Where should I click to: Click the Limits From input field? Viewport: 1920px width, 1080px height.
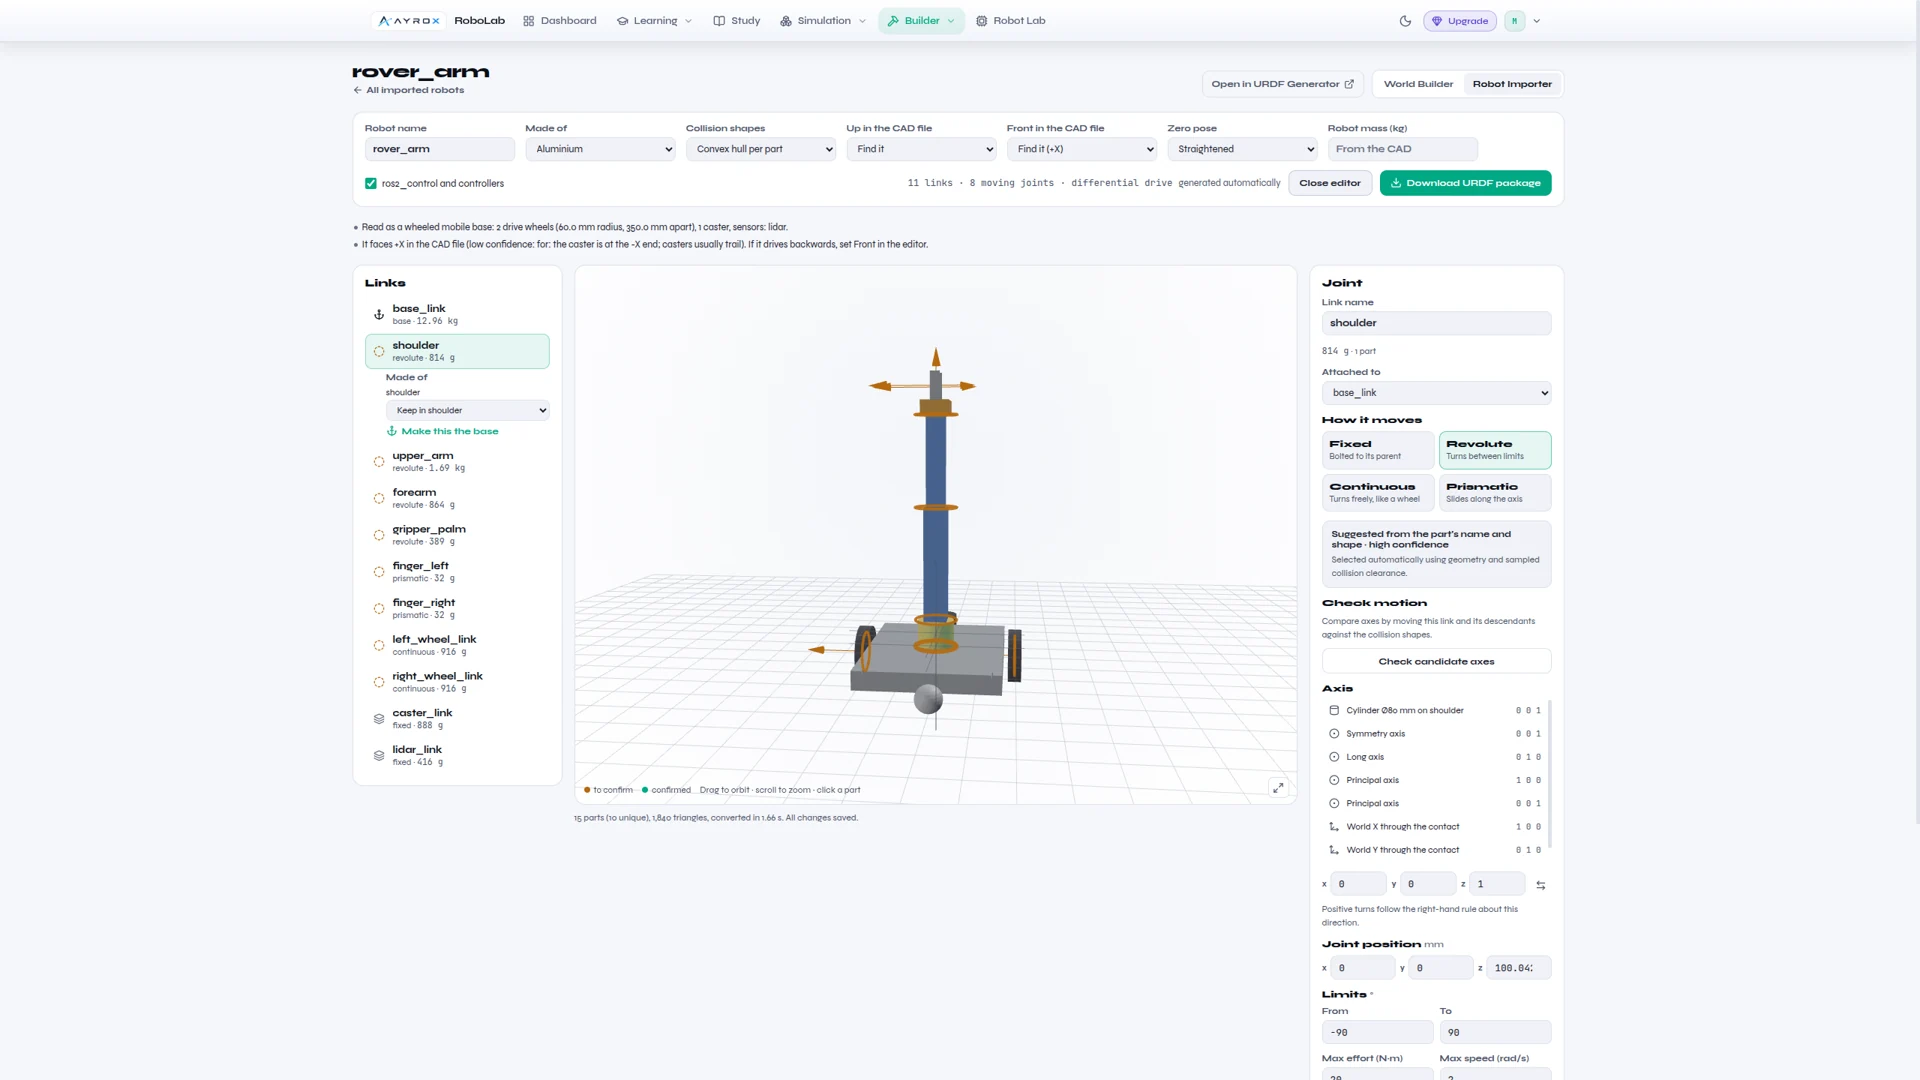point(1377,1033)
